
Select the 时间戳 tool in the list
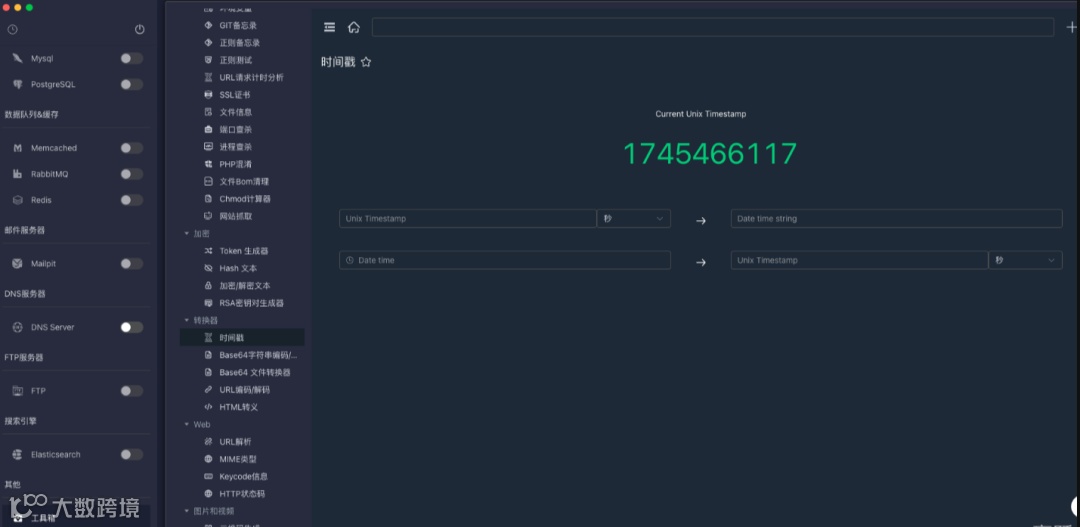242,338
